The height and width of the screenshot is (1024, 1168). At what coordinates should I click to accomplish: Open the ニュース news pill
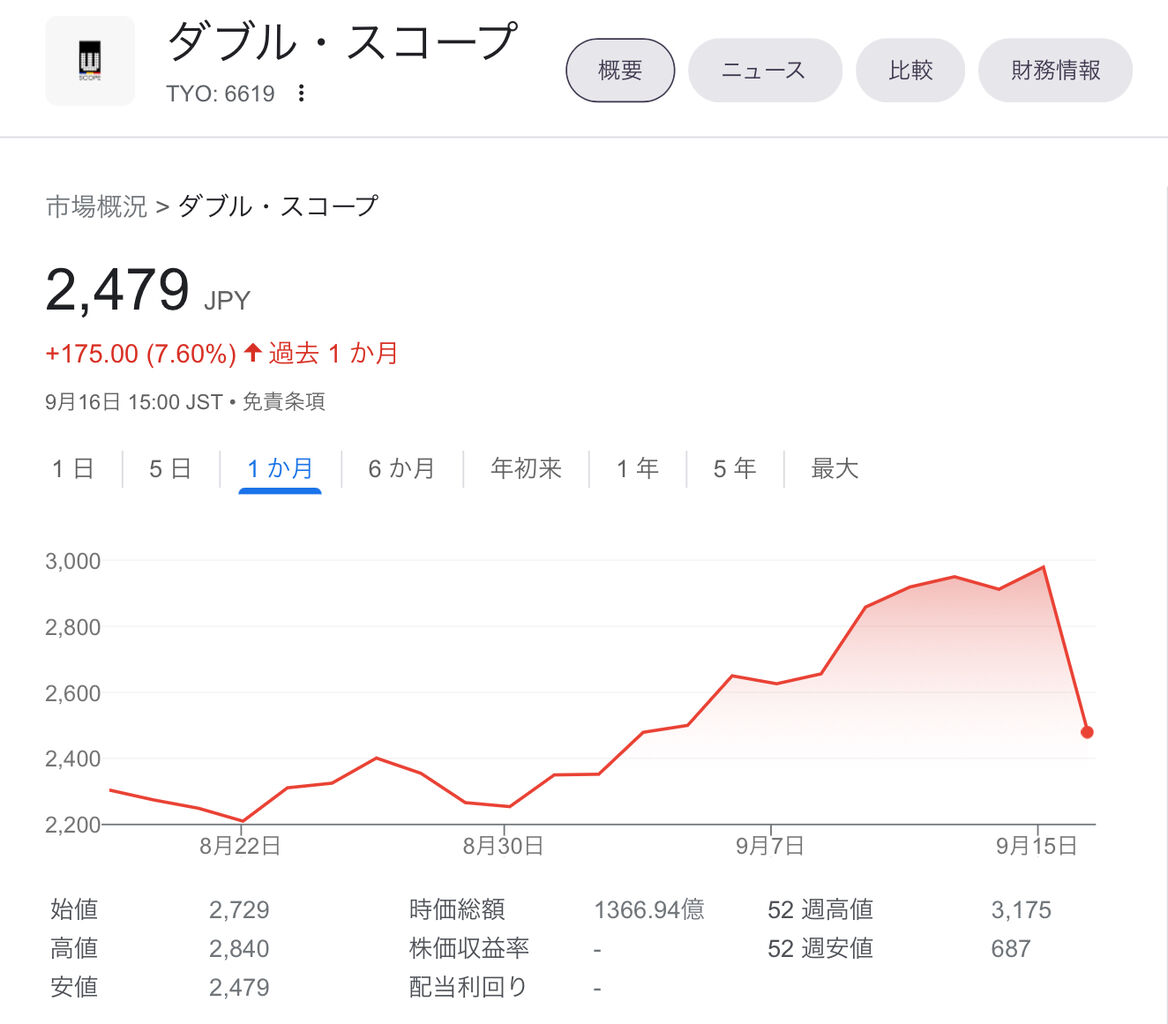coord(764,71)
